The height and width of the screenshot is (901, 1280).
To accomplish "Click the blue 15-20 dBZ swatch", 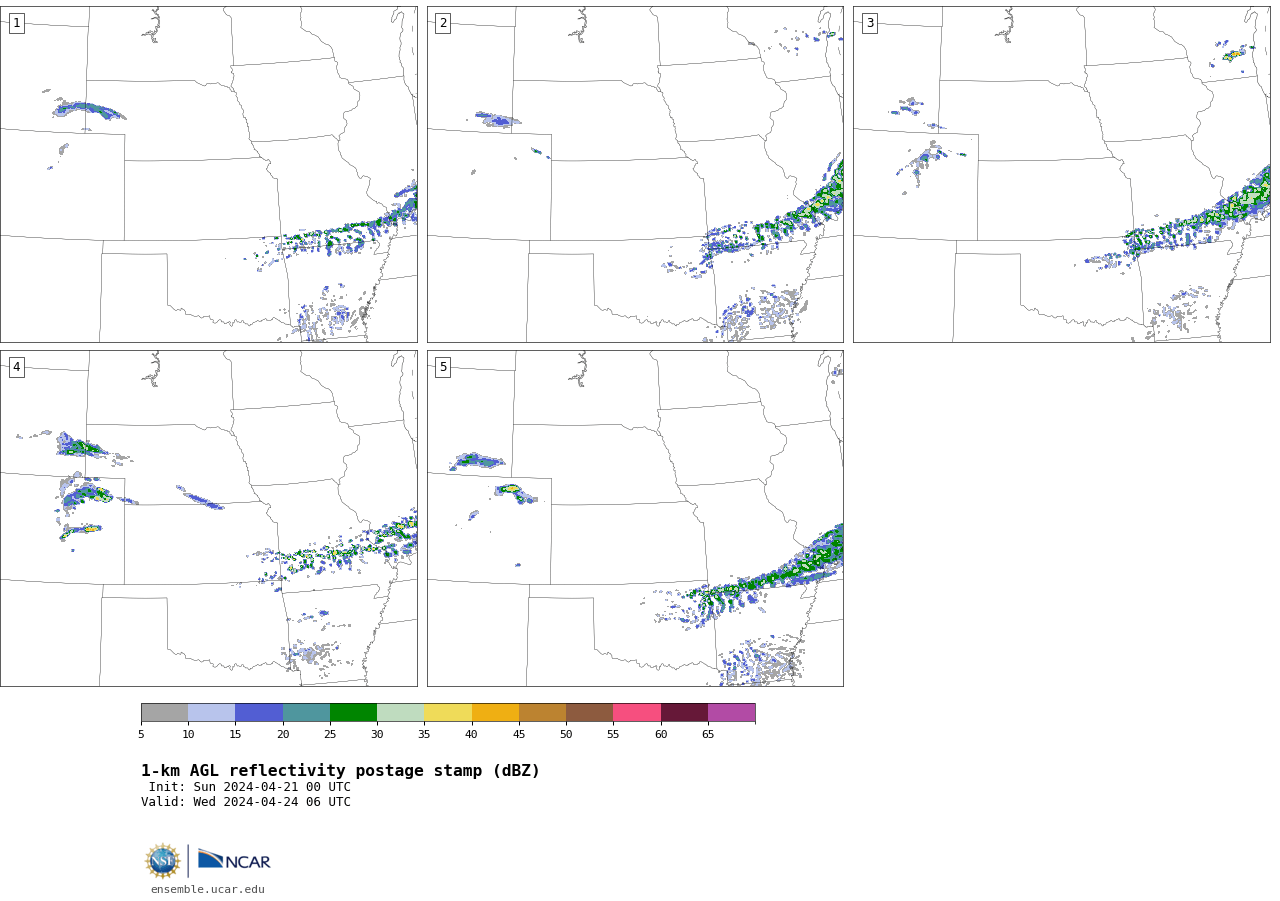I will point(259,713).
